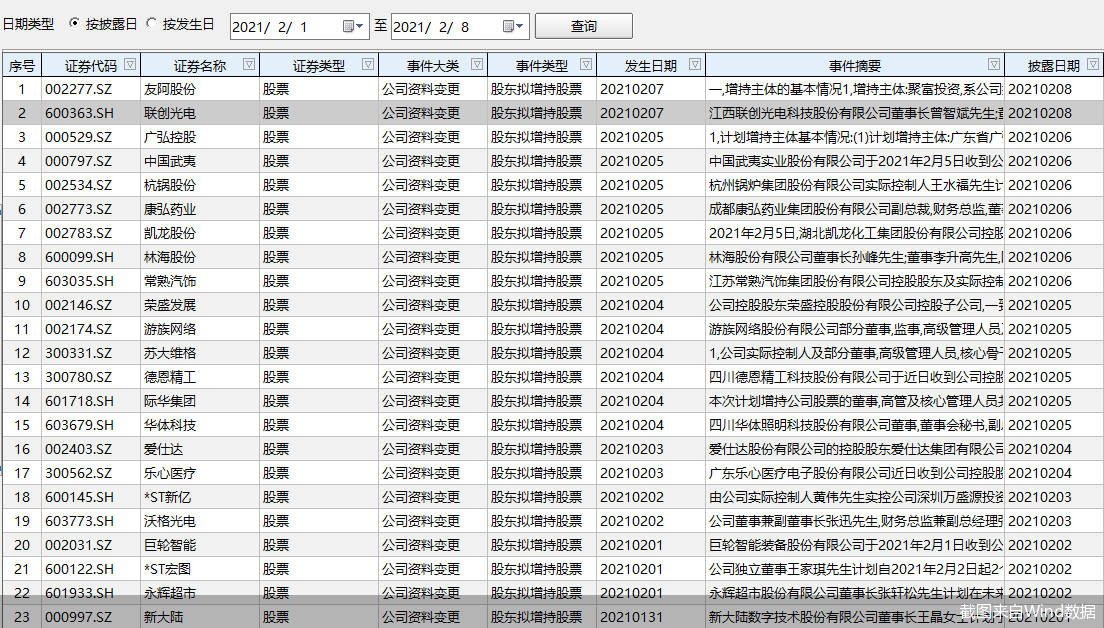The height and width of the screenshot is (628, 1104).
Task: Select code 603679.SH cell
Action: pos(91,425)
